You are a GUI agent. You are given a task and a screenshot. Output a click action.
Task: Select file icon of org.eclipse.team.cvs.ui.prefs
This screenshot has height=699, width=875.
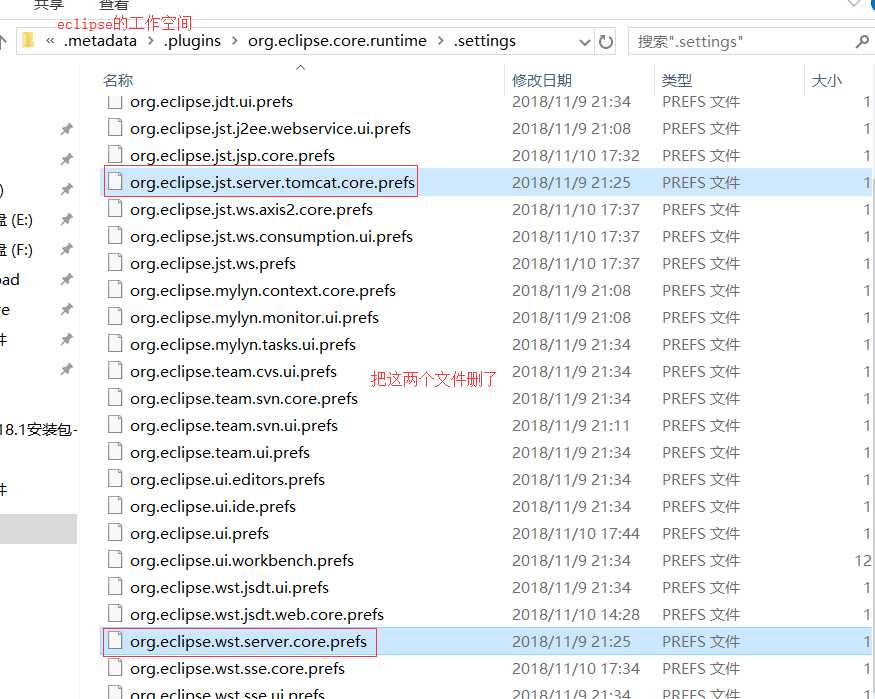115,371
